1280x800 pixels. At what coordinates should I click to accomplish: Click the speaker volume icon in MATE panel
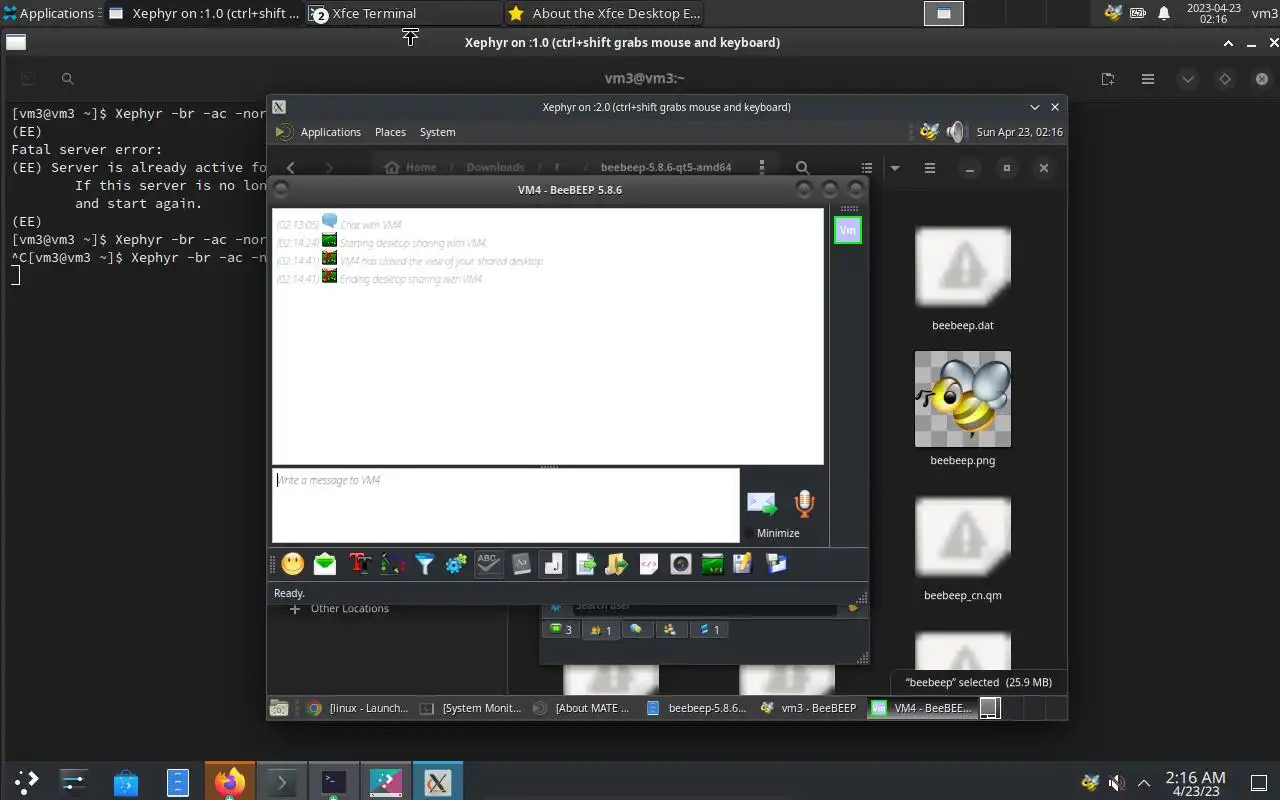point(956,132)
